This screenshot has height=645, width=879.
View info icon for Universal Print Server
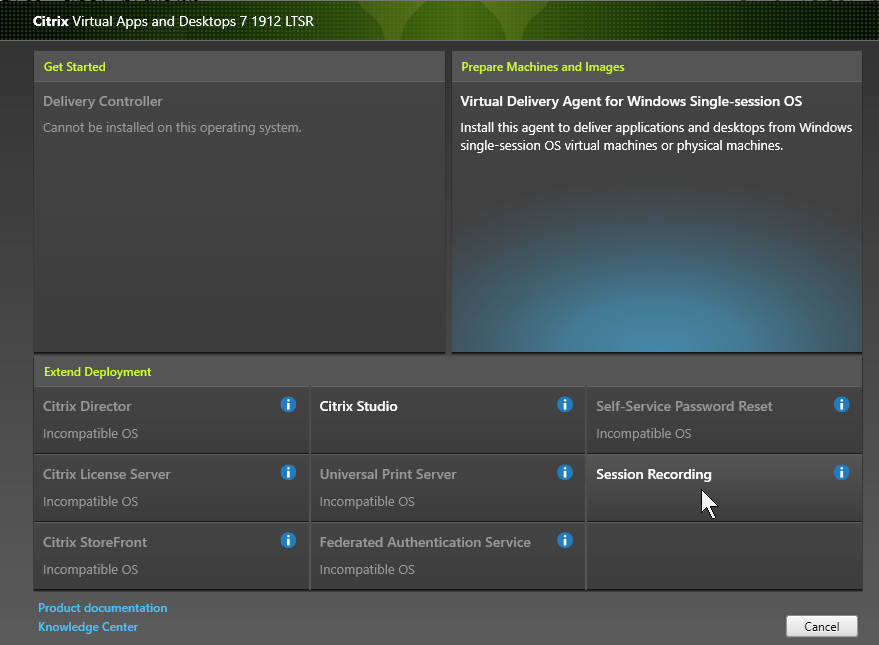(x=565, y=473)
